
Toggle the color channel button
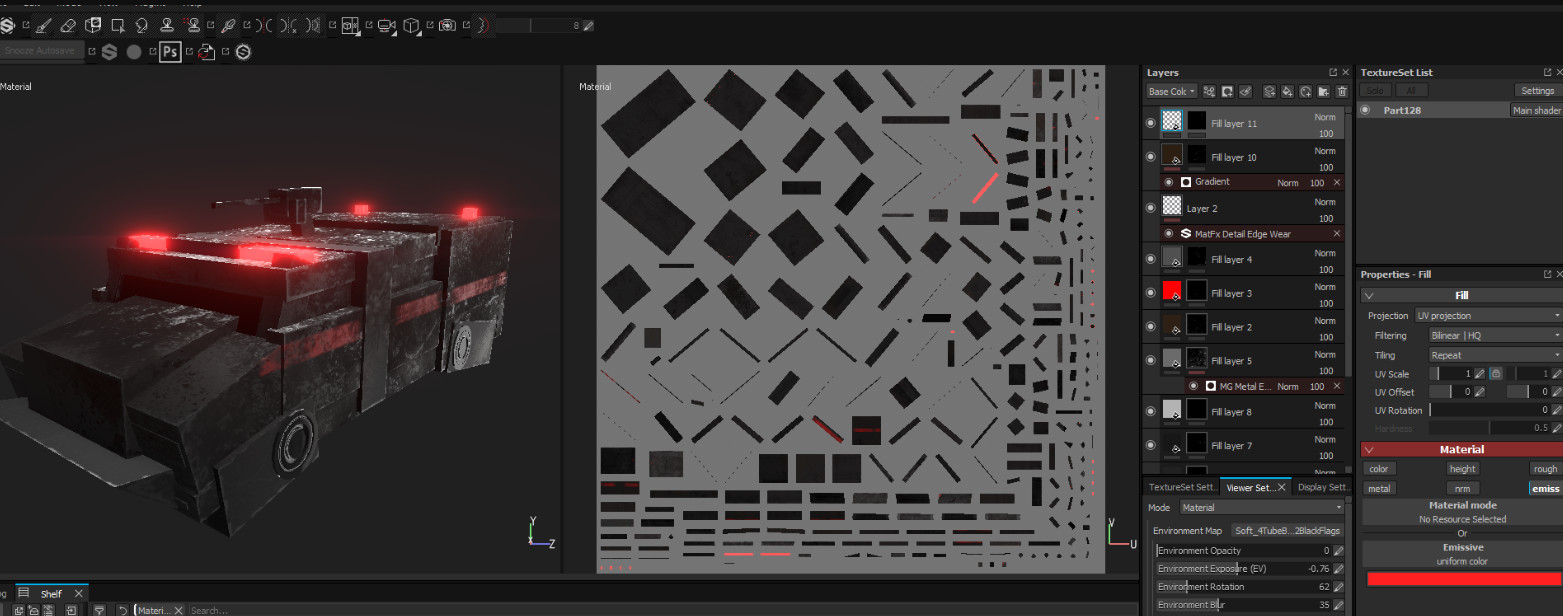(1379, 468)
